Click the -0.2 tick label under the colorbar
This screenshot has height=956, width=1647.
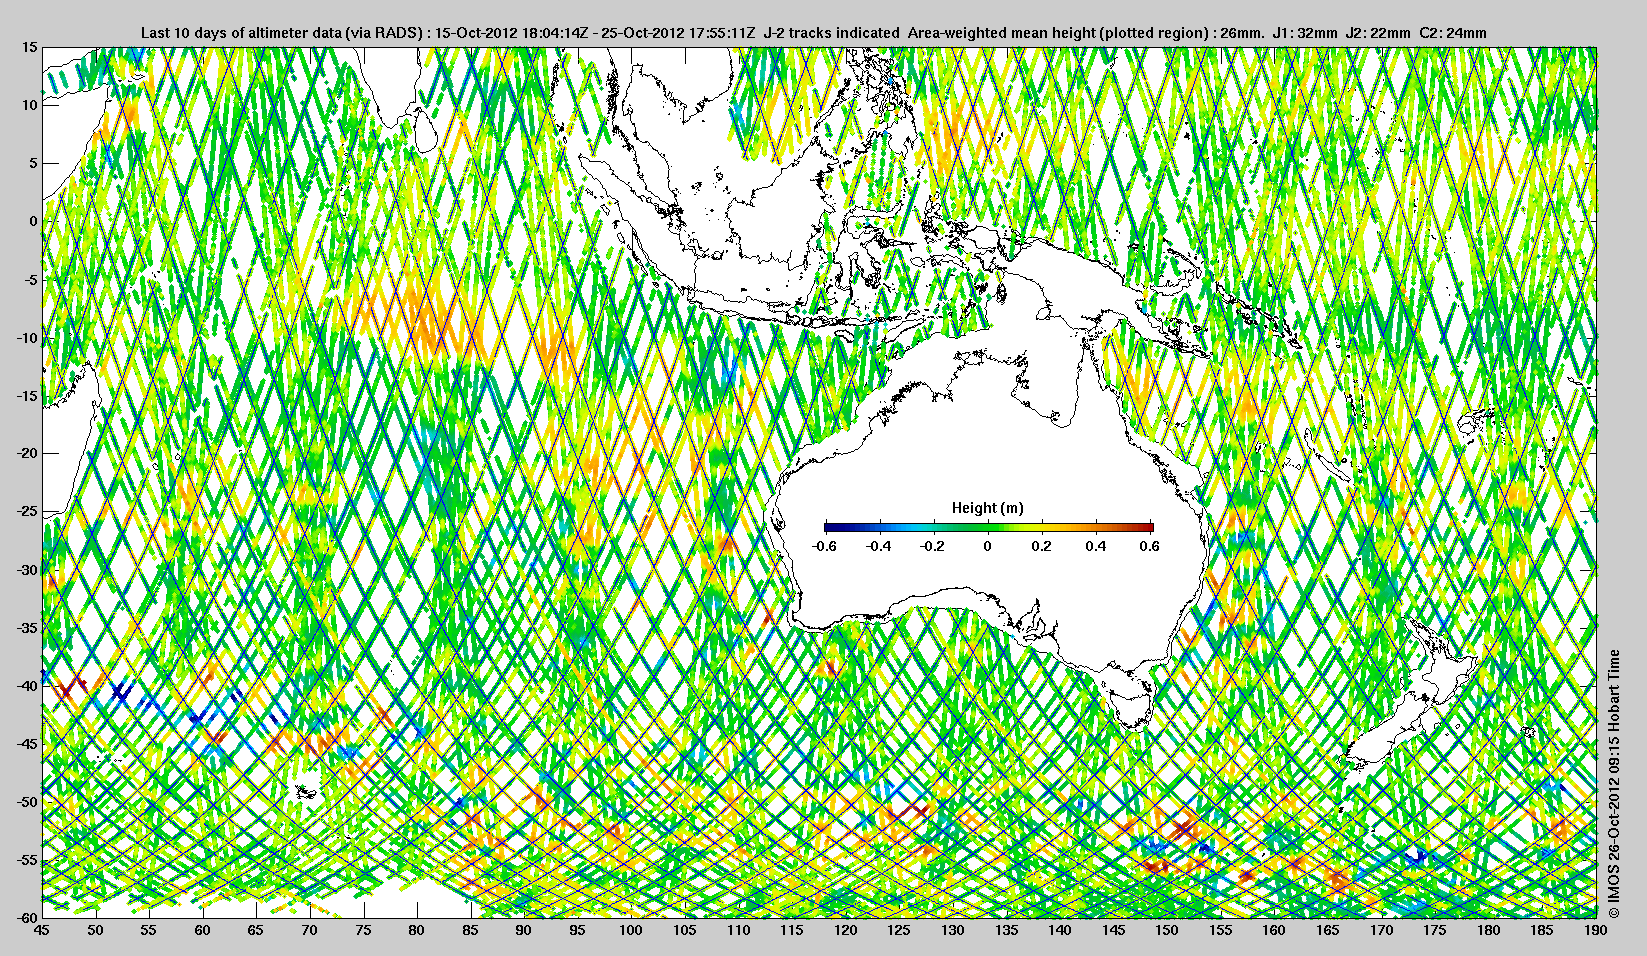pos(931,546)
